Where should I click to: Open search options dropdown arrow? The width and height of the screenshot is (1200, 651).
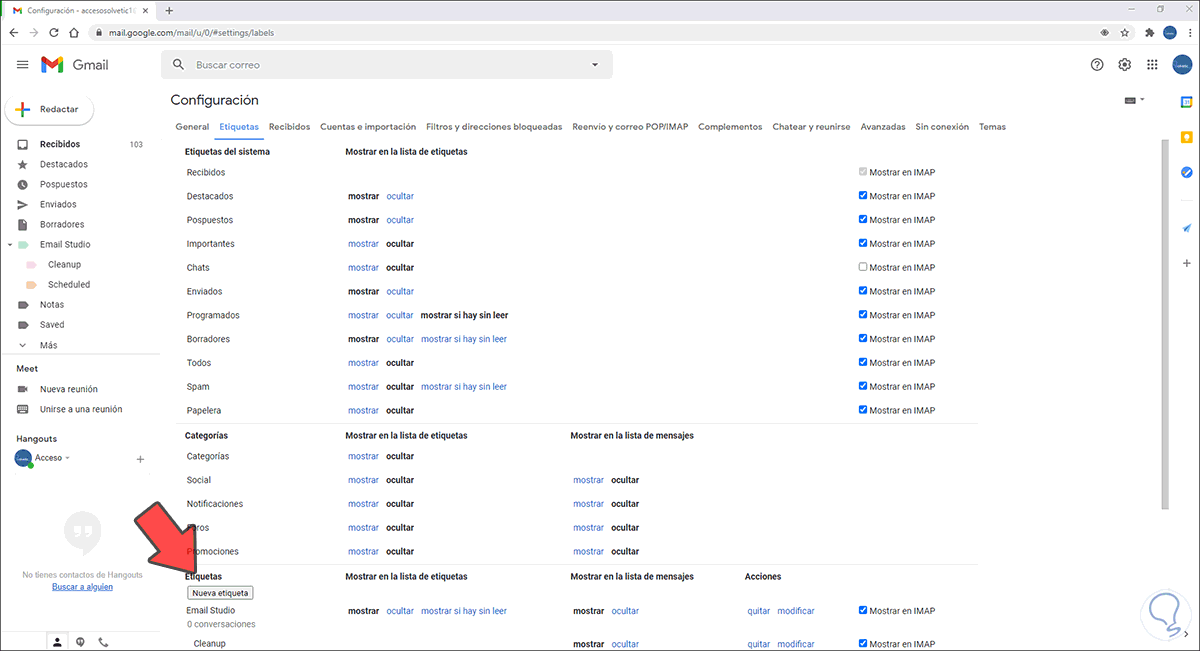594,65
